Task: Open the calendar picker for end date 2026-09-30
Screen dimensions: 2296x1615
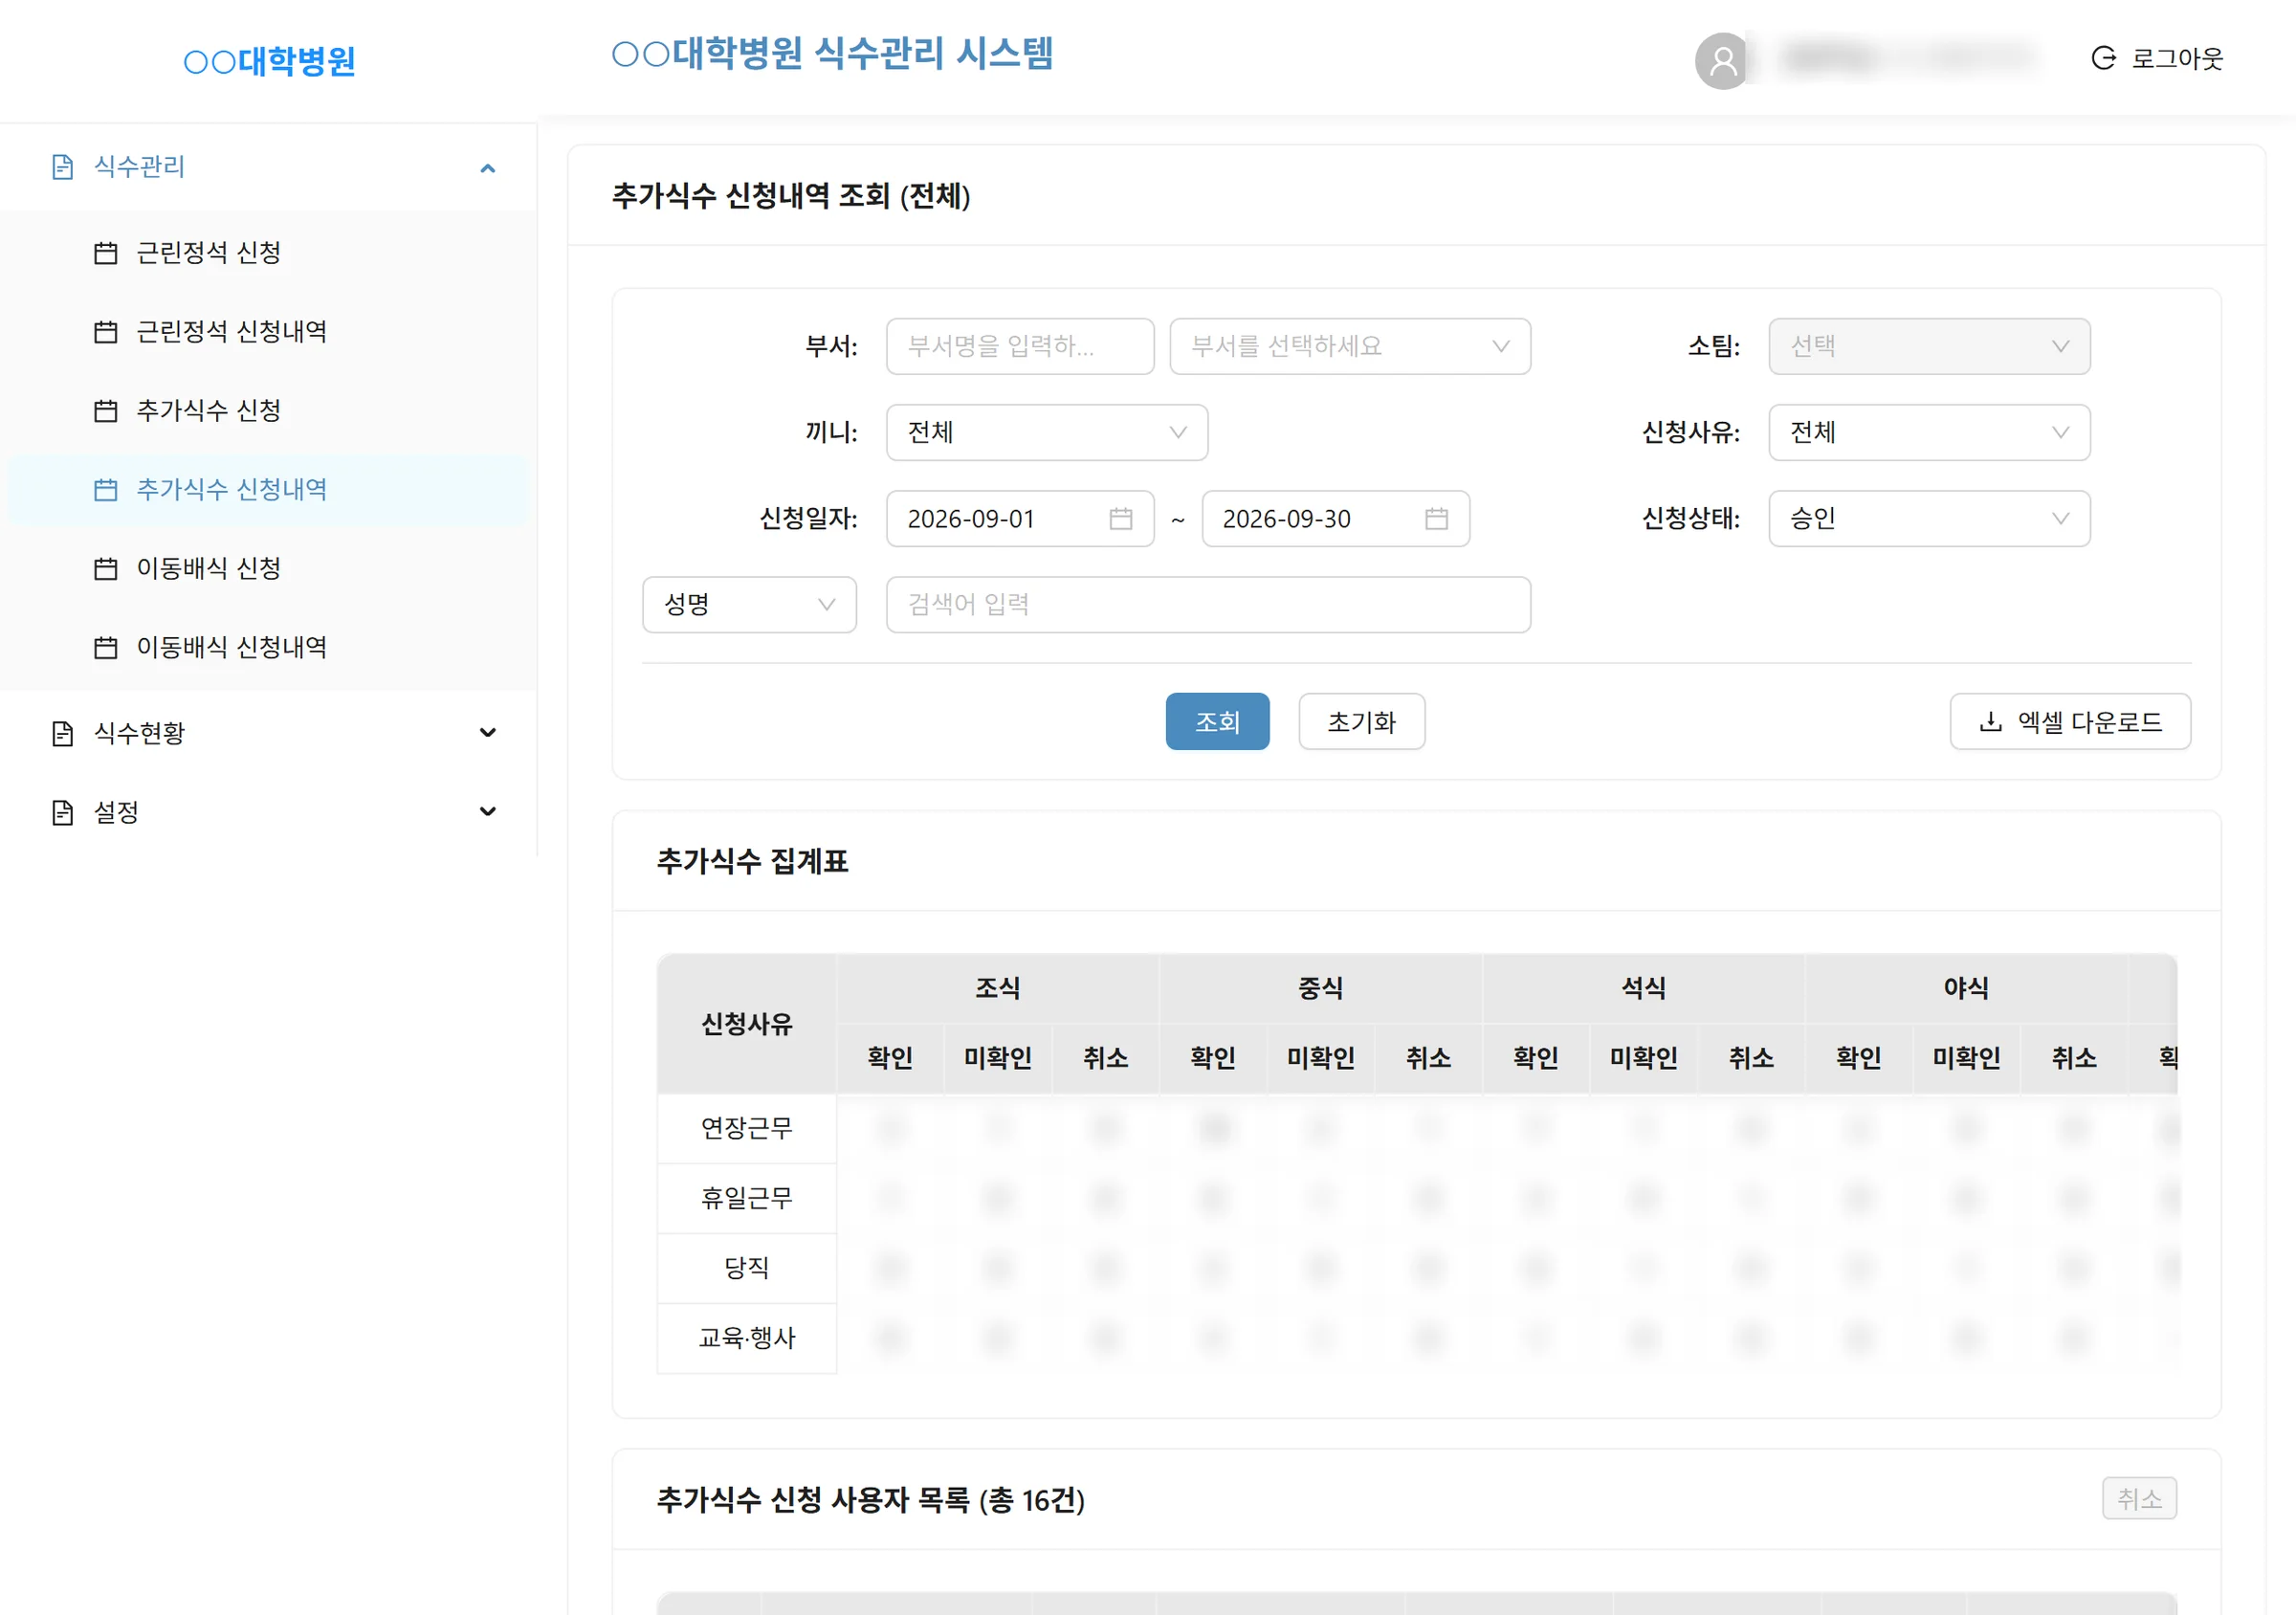Action: point(1436,519)
